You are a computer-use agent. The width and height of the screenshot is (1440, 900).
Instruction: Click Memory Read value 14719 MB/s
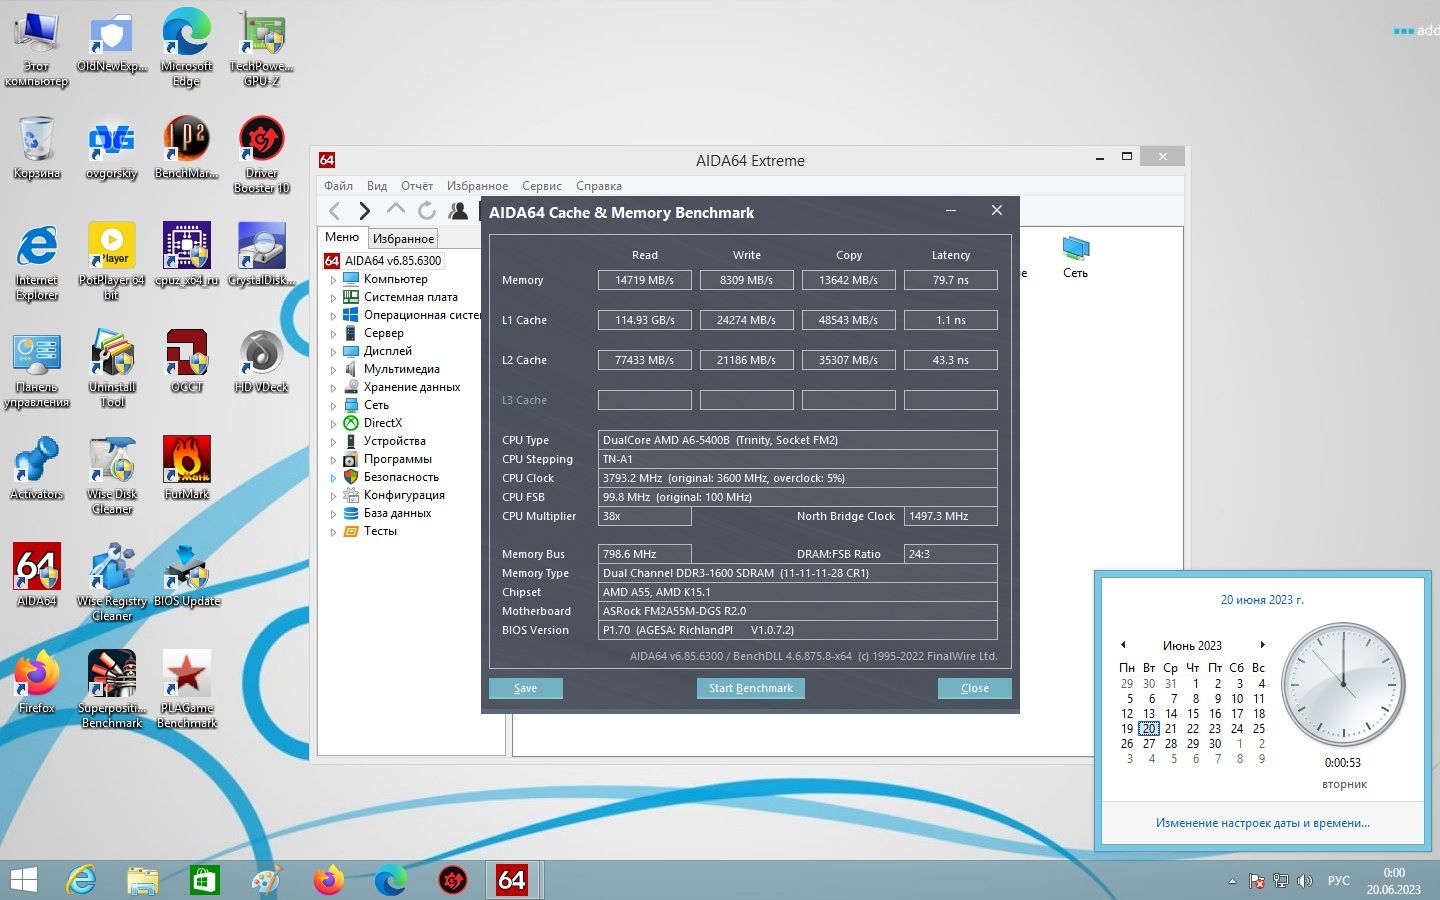645,280
